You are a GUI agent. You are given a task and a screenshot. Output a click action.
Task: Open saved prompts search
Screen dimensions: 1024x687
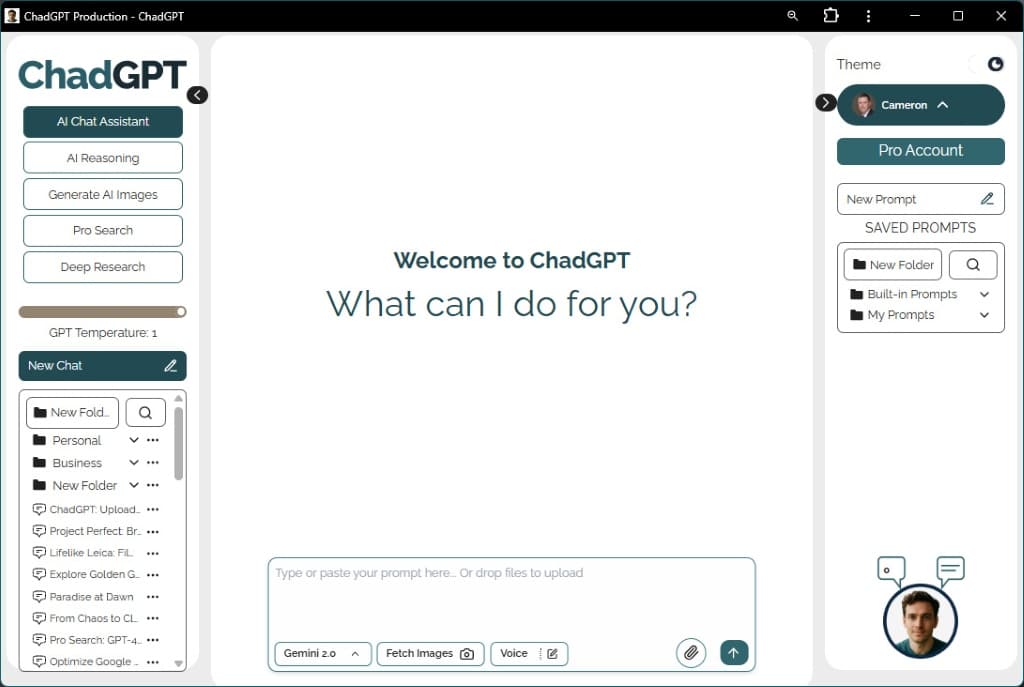973,264
